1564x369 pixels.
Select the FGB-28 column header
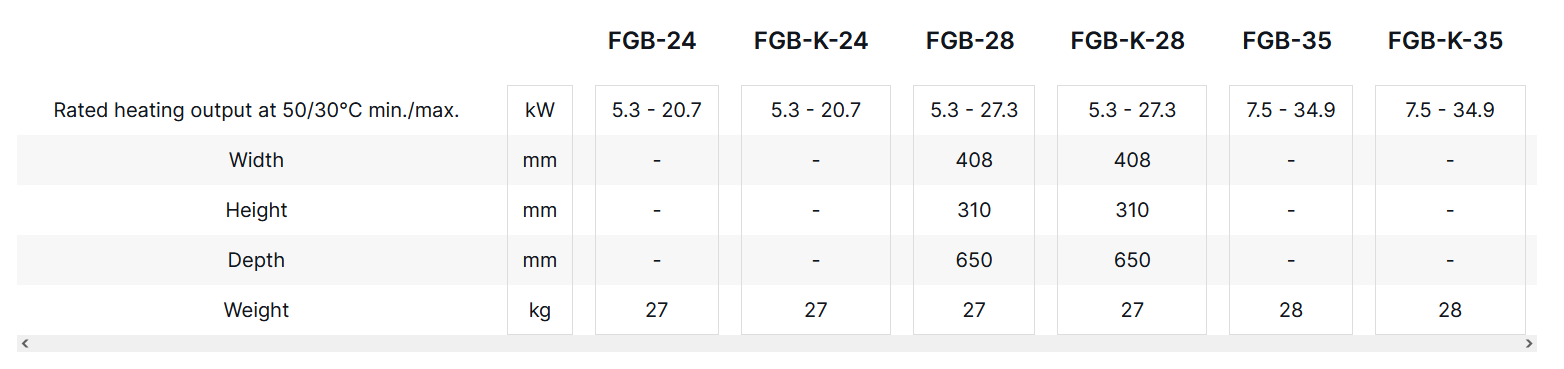(x=970, y=41)
